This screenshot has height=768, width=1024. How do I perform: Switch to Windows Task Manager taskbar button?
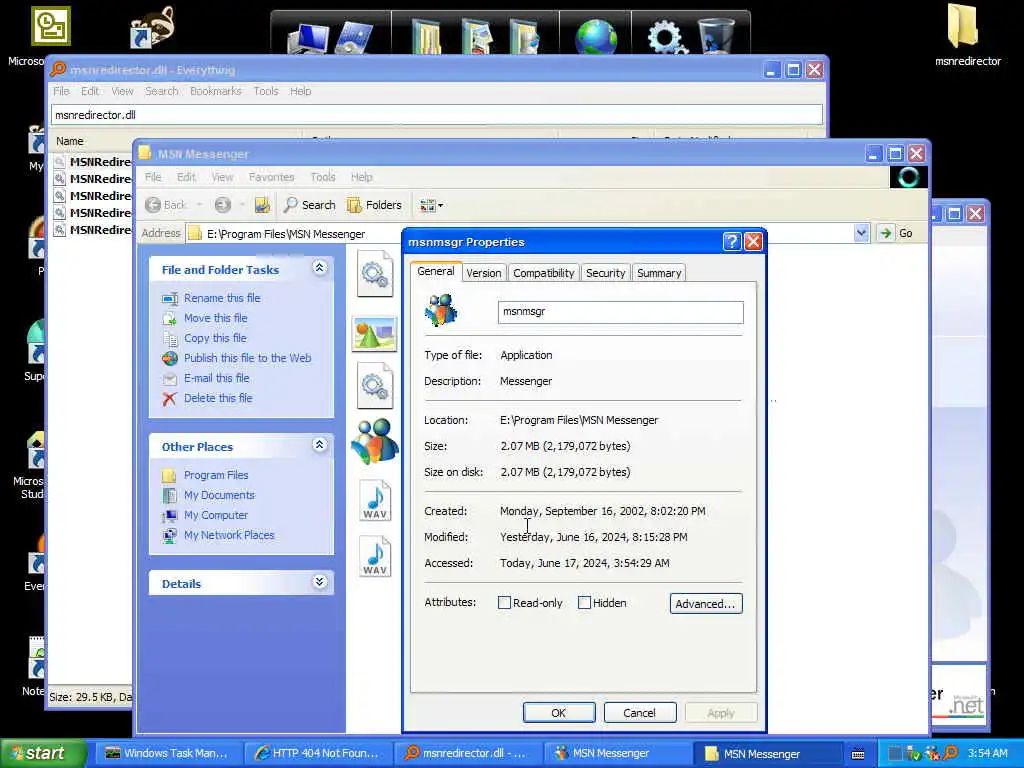[168, 754]
